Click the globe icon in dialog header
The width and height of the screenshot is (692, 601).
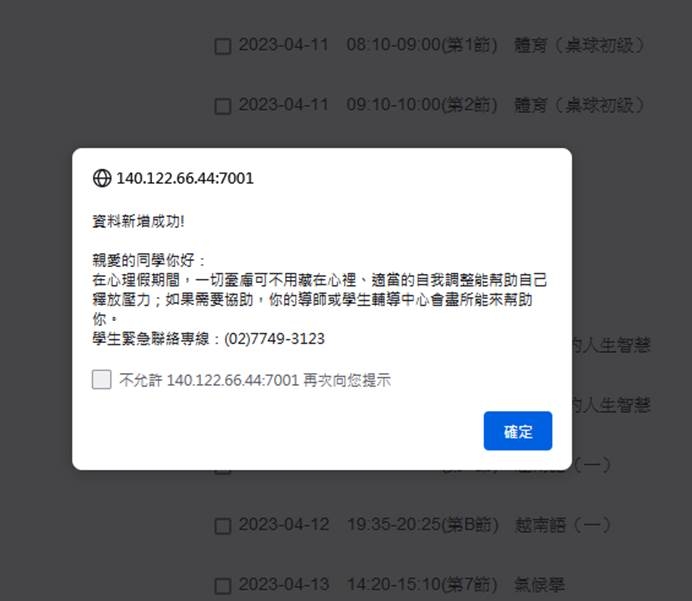102,178
